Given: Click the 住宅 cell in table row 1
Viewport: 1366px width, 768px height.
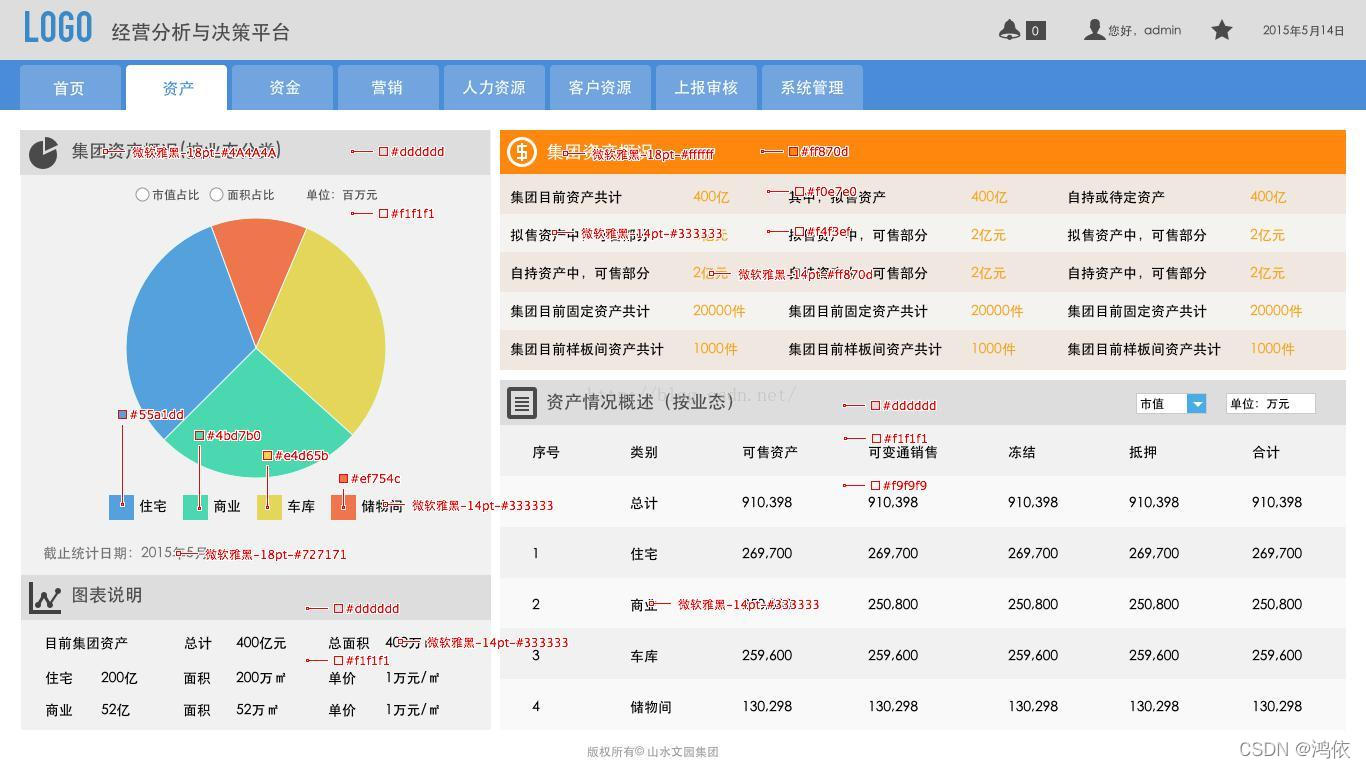Looking at the screenshot, I should point(644,554).
